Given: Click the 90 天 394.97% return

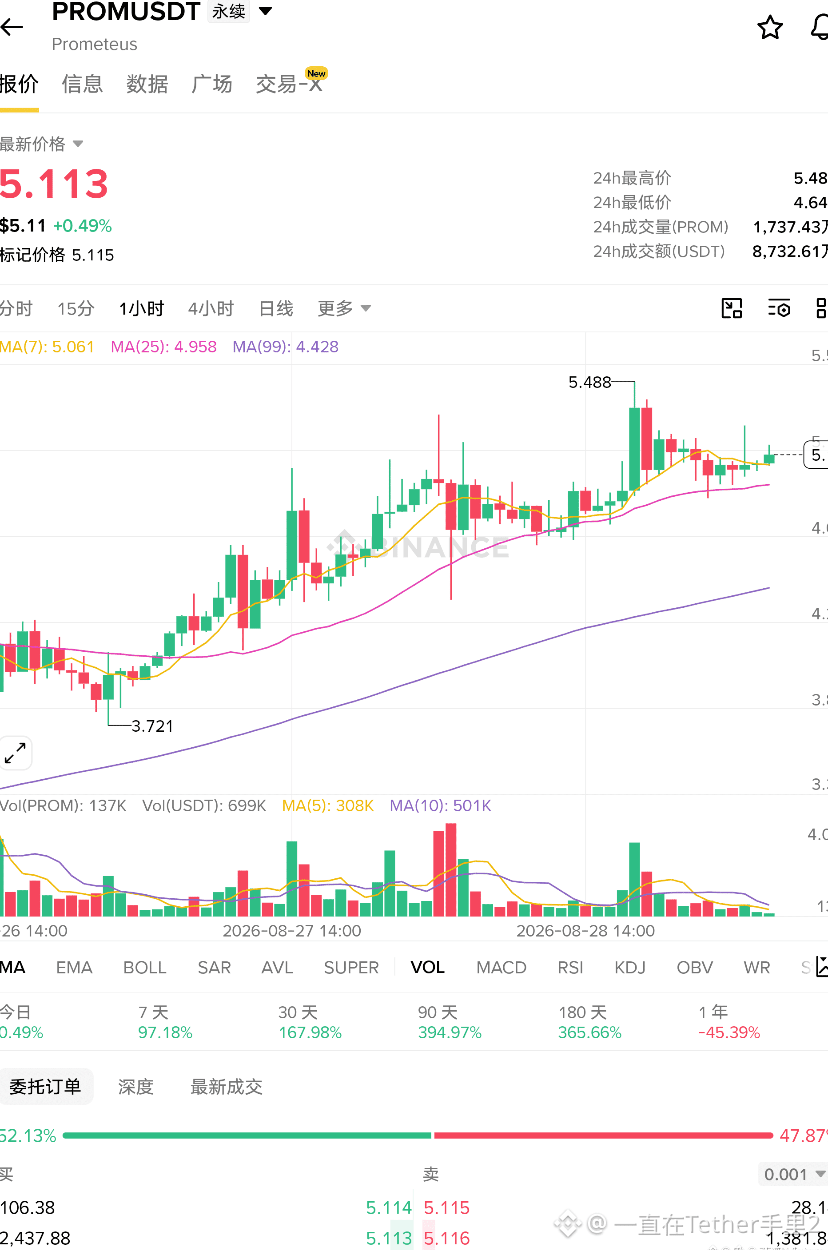Looking at the screenshot, I should [450, 1022].
